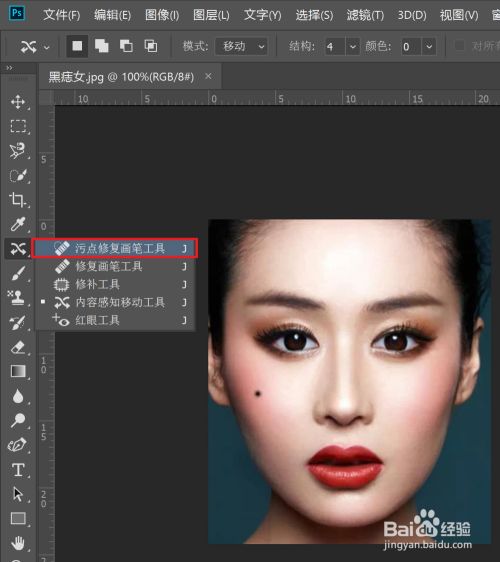Toggle the 对所有 checkbox in options bar
This screenshot has height=562, width=500.
coord(459,46)
